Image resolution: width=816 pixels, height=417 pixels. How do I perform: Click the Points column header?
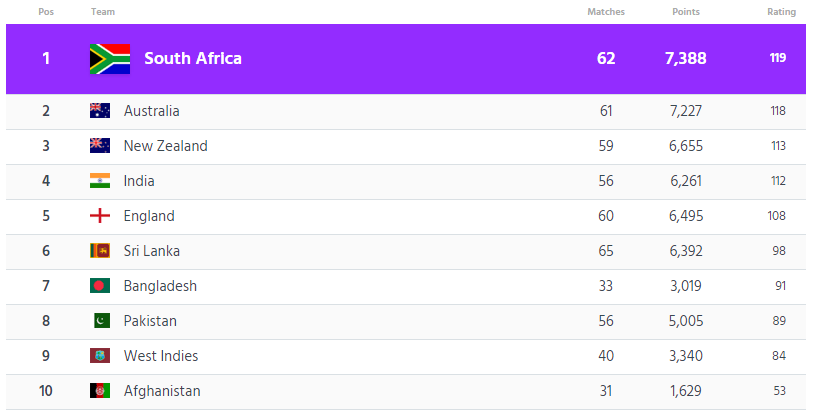(x=686, y=12)
